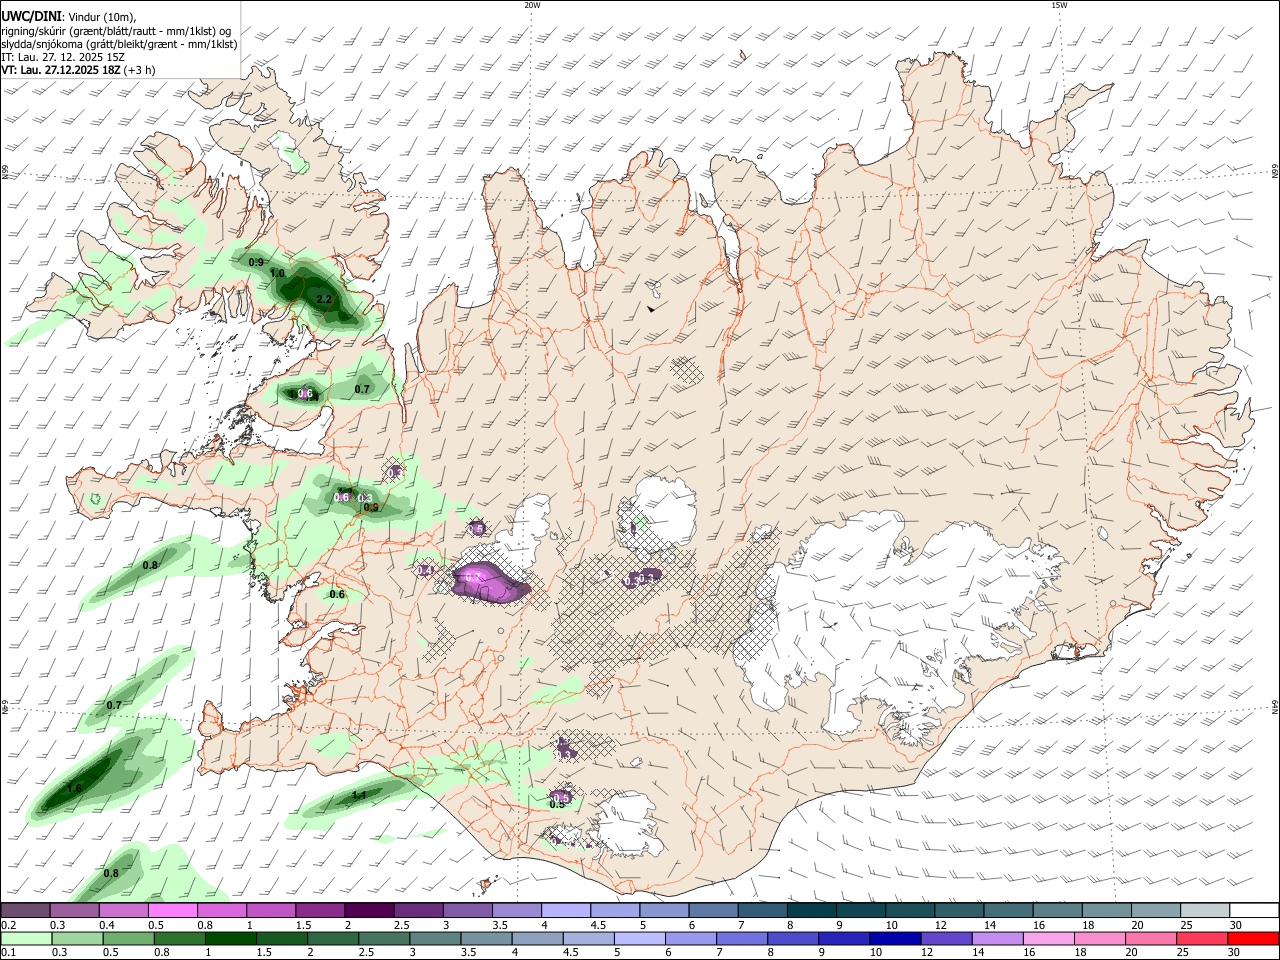Click the large purple snowfall patch on the map
This screenshot has height=960, width=1280.
pyautogui.click(x=490, y=584)
